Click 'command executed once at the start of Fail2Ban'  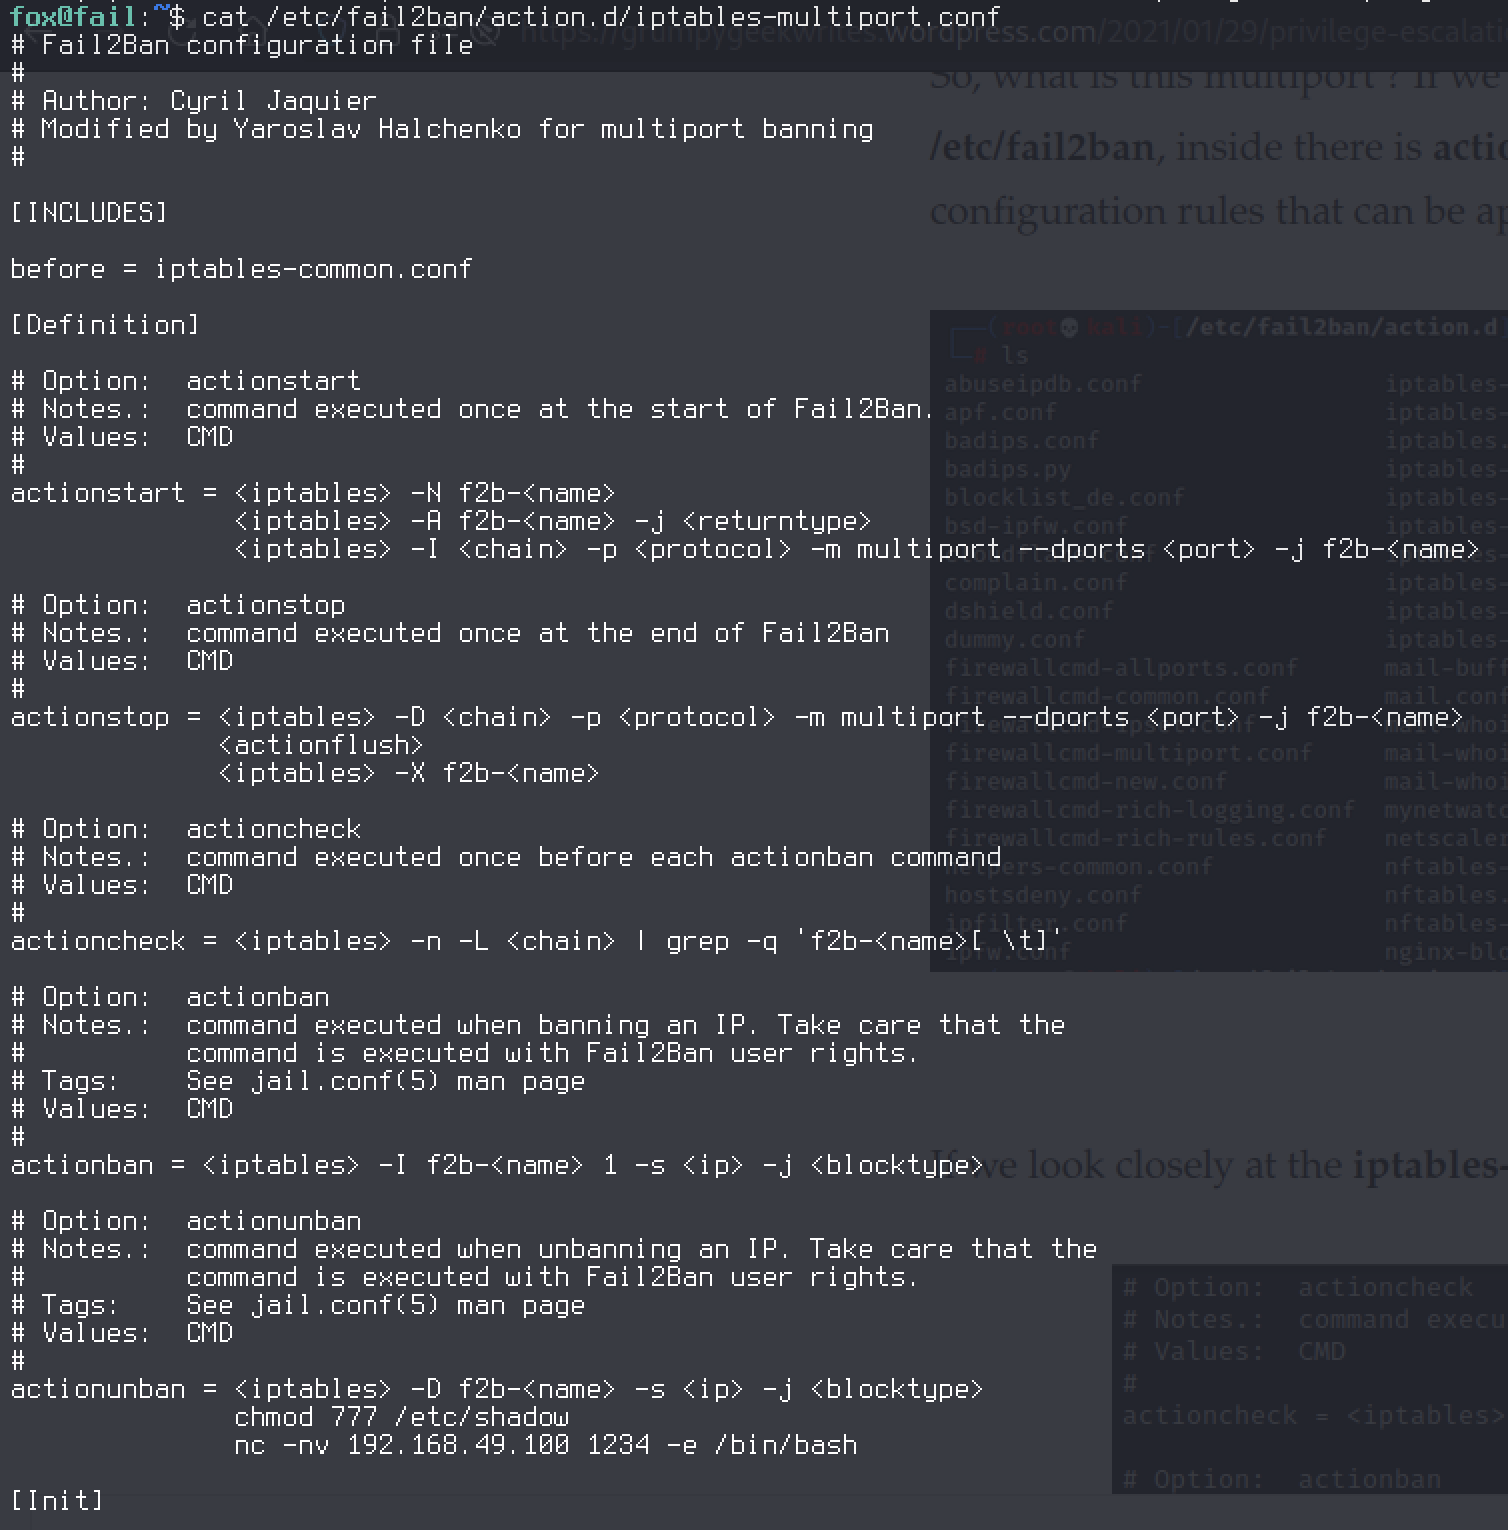[x=559, y=409]
